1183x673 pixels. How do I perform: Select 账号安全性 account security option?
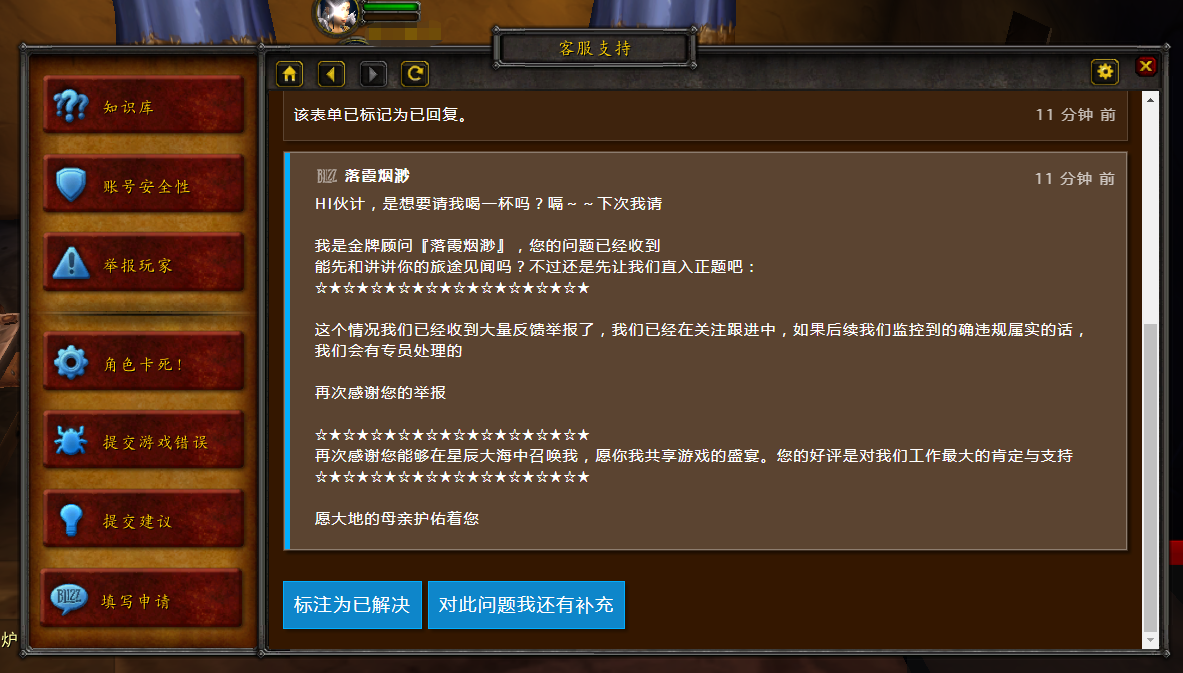point(143,184)
